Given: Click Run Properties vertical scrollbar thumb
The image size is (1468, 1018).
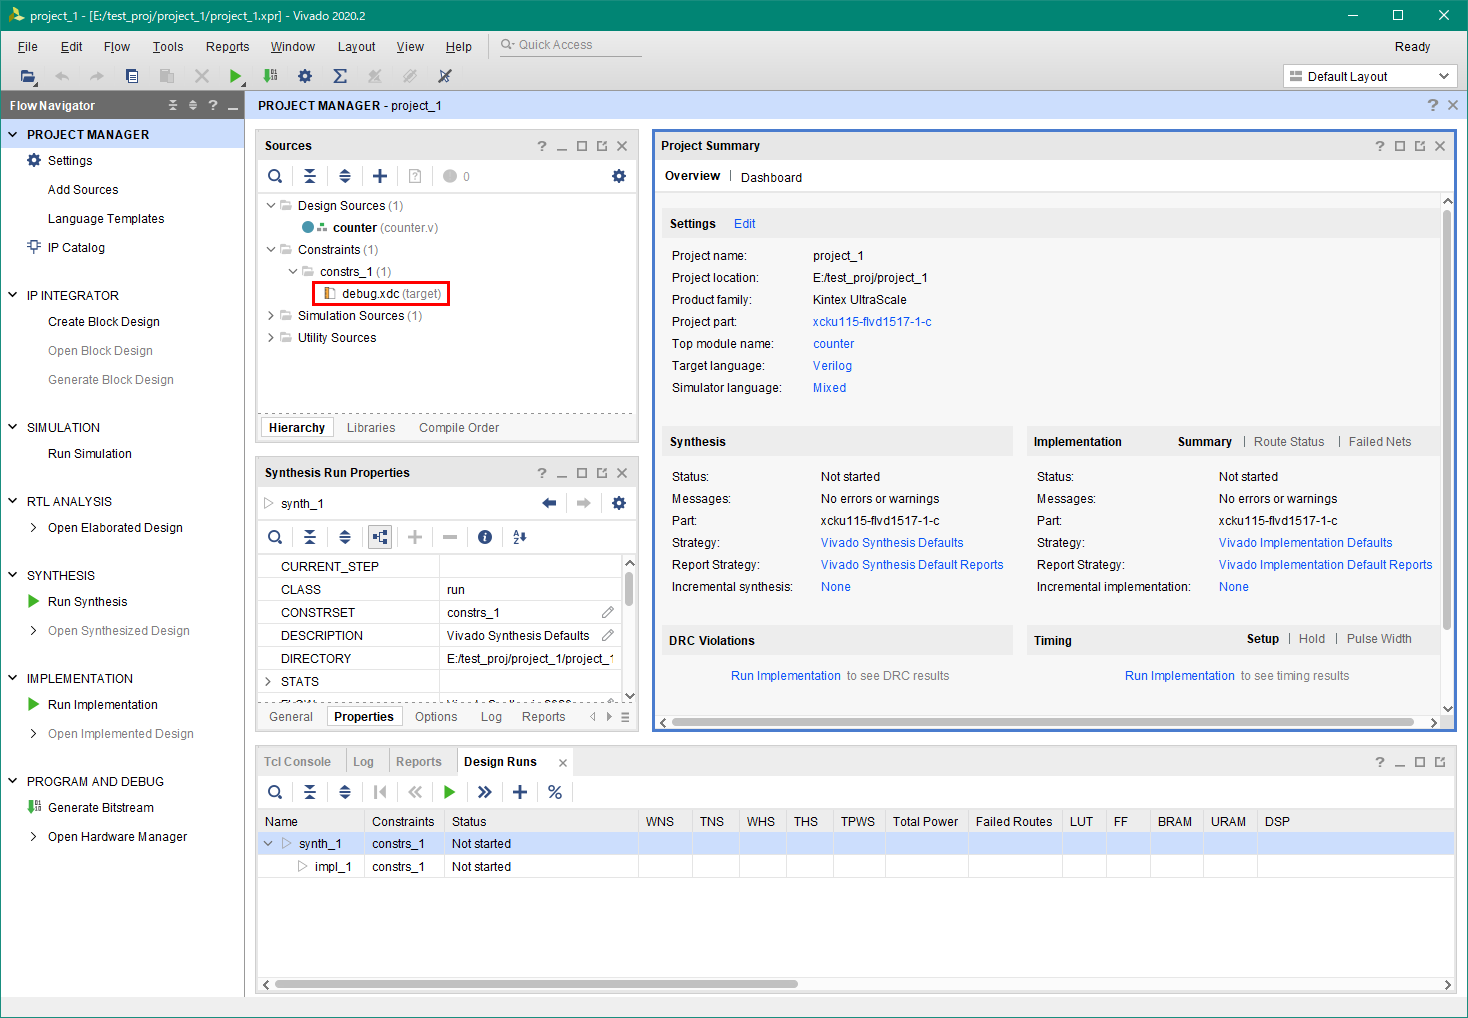Looking at the screenshot, I should 629,588.
